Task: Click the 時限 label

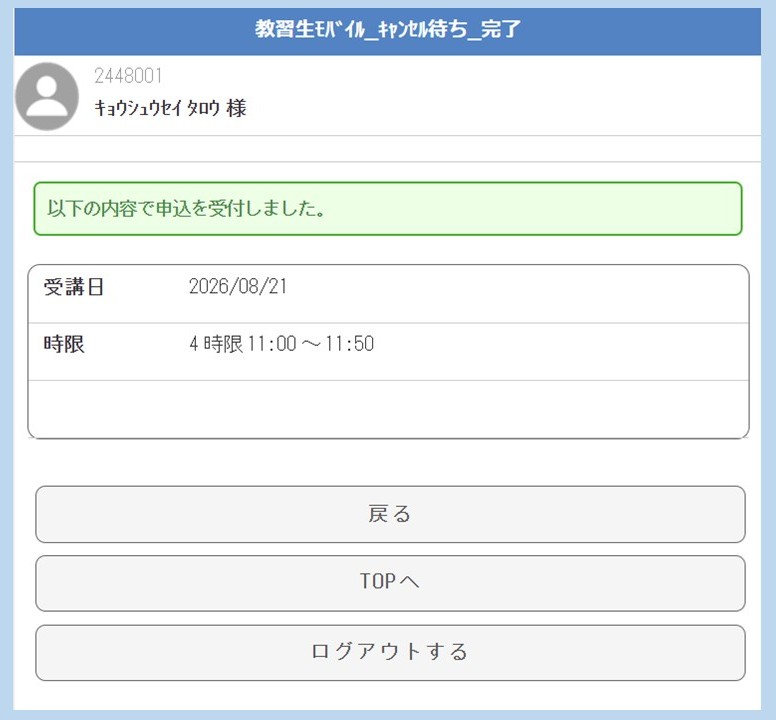Action: (64, 344)
